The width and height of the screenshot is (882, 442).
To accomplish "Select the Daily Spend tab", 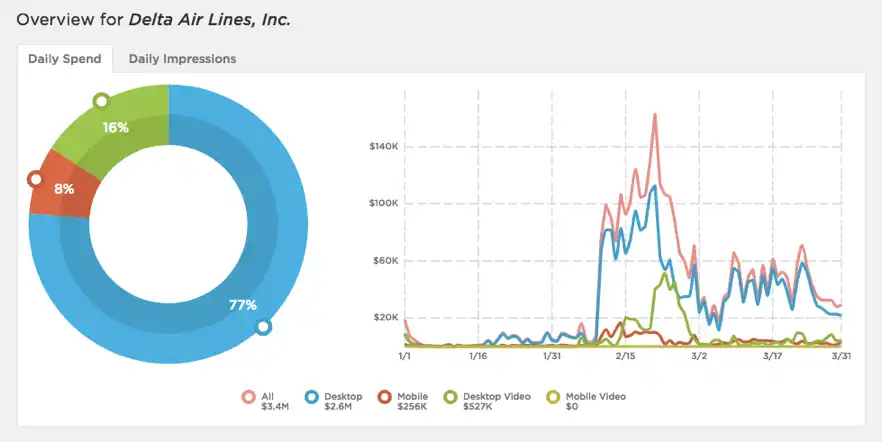I will click(x=65, y=59).
